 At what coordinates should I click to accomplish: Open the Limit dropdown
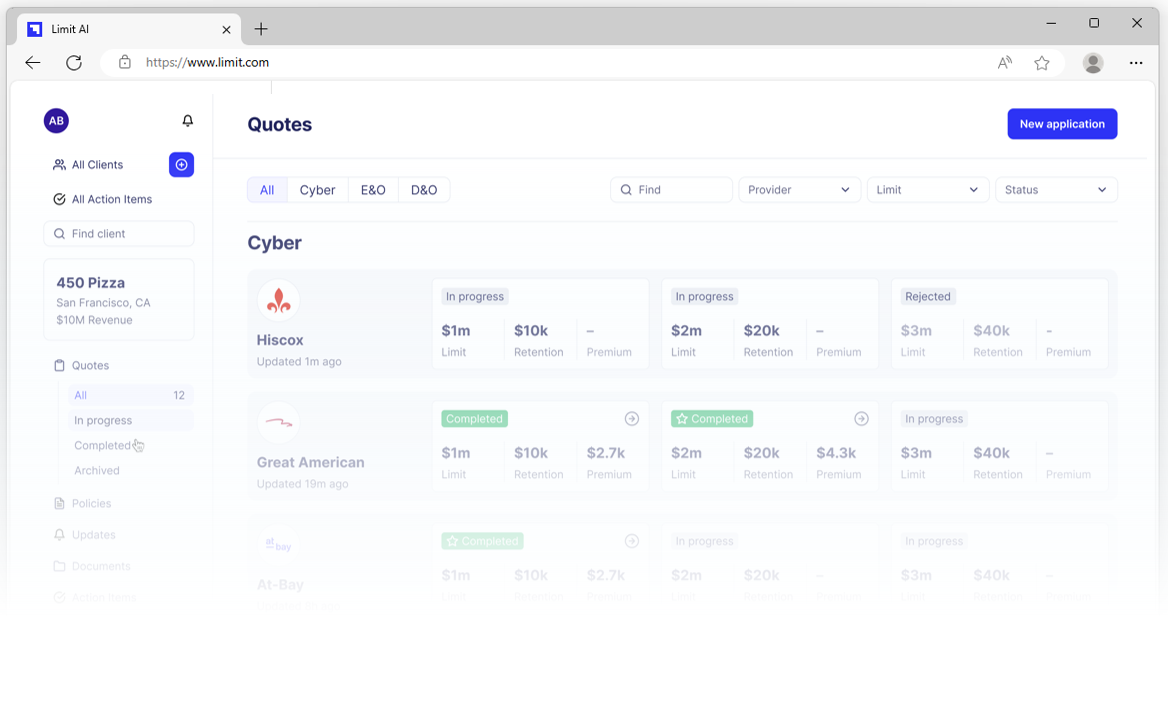click(x=927, y=190)
